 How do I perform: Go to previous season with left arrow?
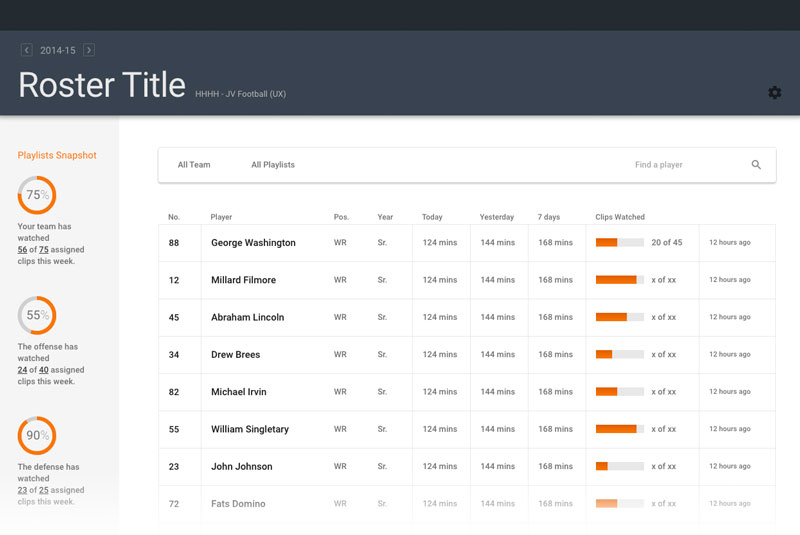tap(27, 50)
